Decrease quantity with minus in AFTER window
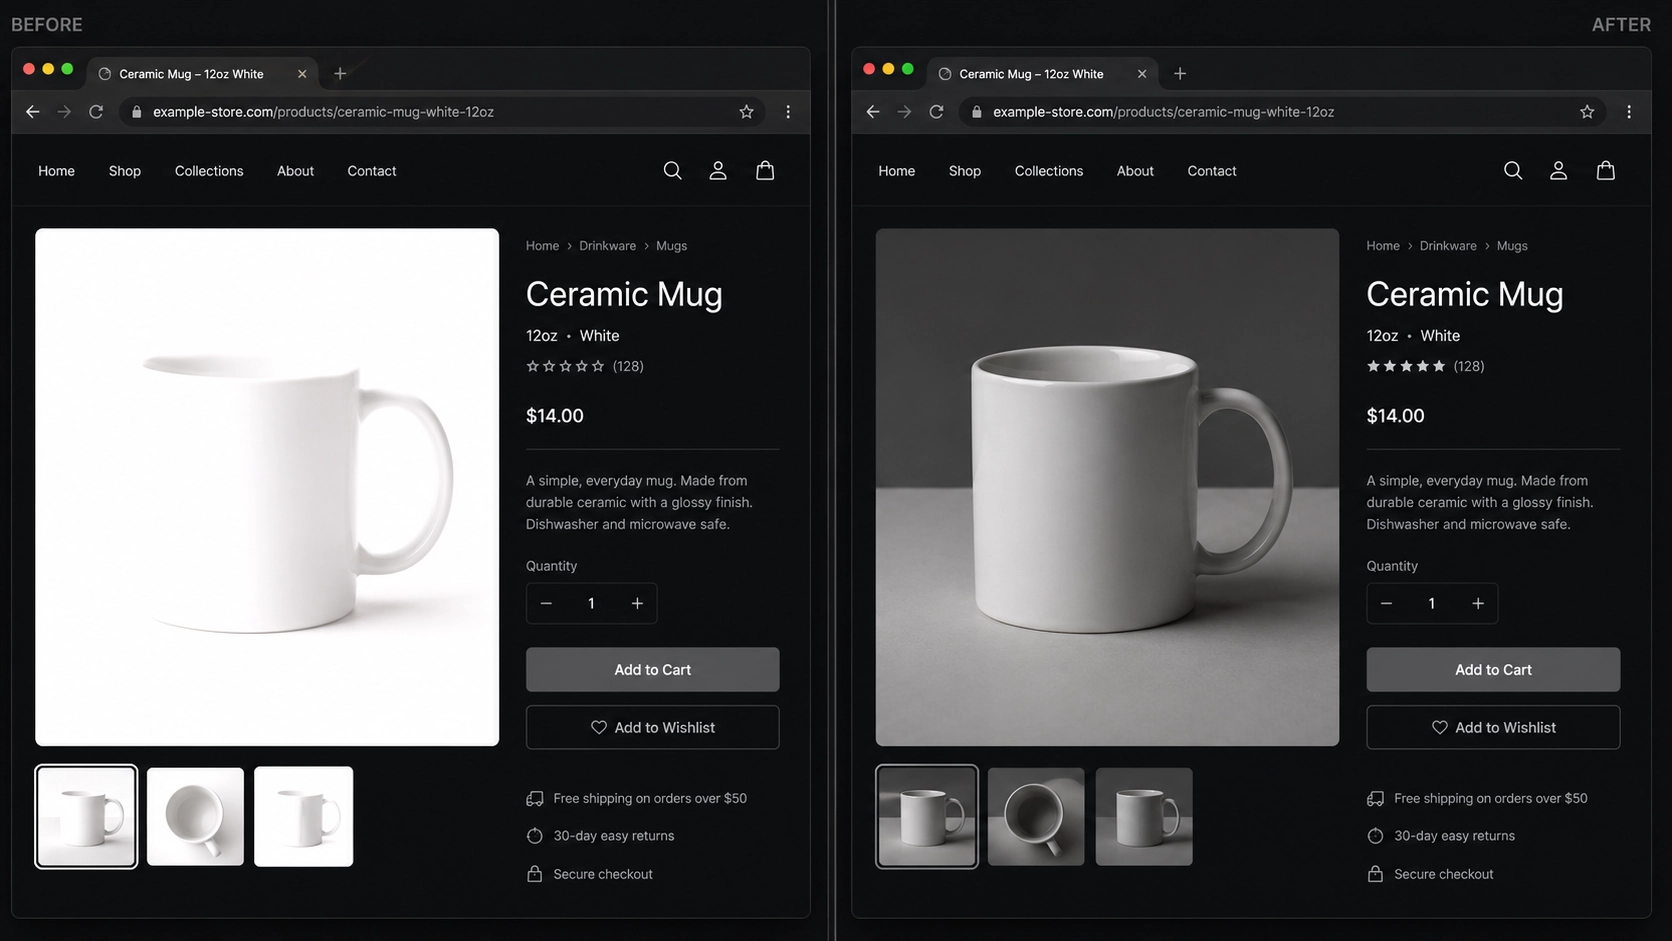This screenshot has height=941, width=1672. click(1386, 603)
